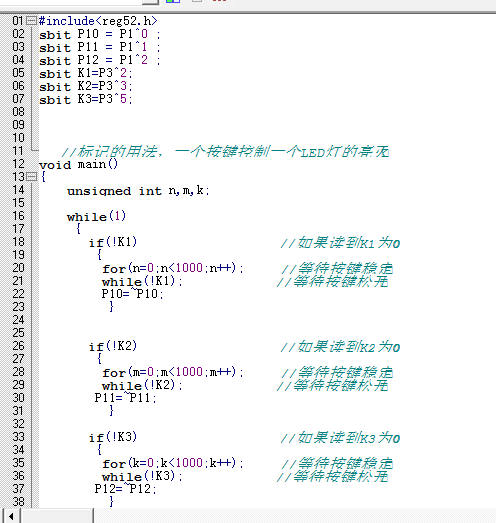Click the 'sbit K2=P3^3' line

[x=86, y=86]
